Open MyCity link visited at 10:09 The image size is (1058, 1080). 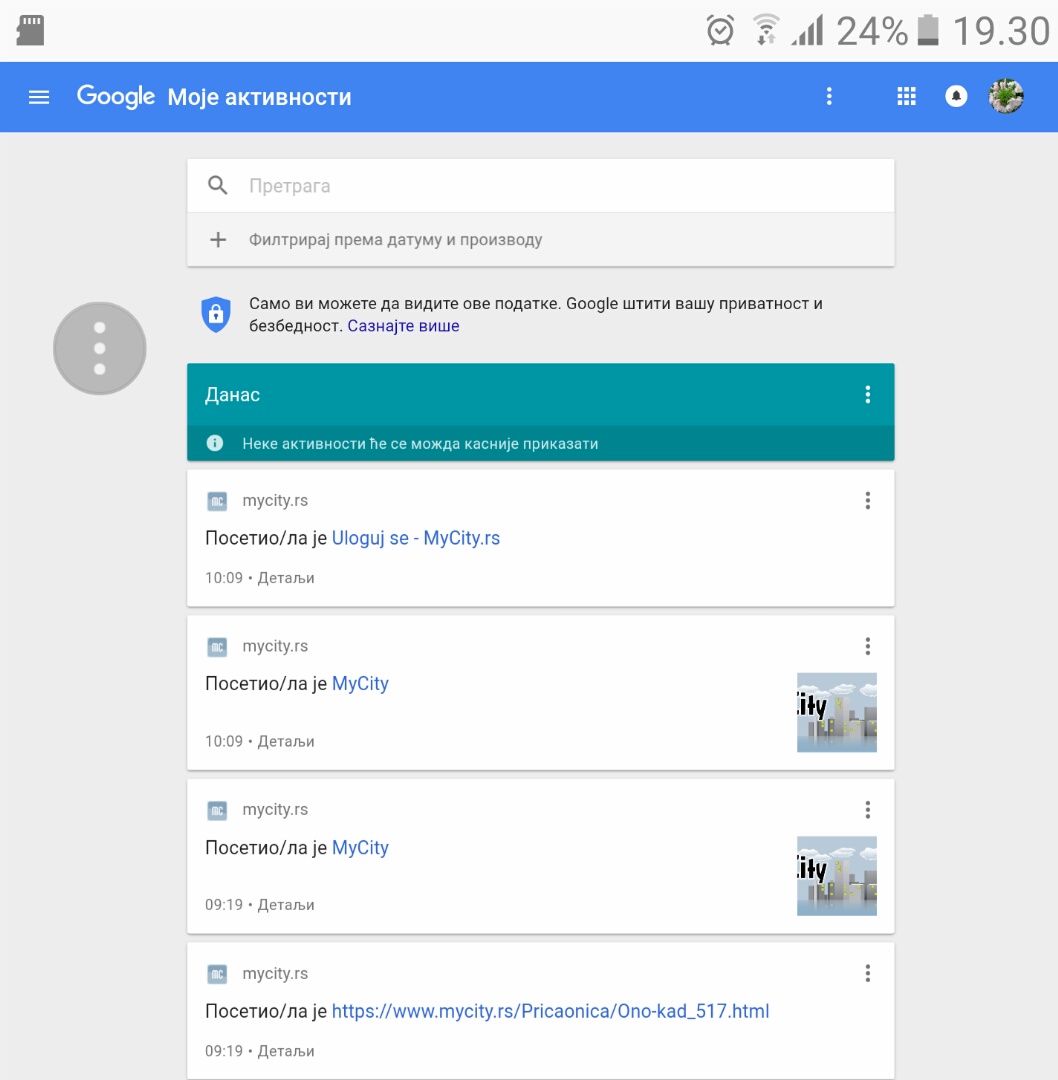[x=360, y=683]
